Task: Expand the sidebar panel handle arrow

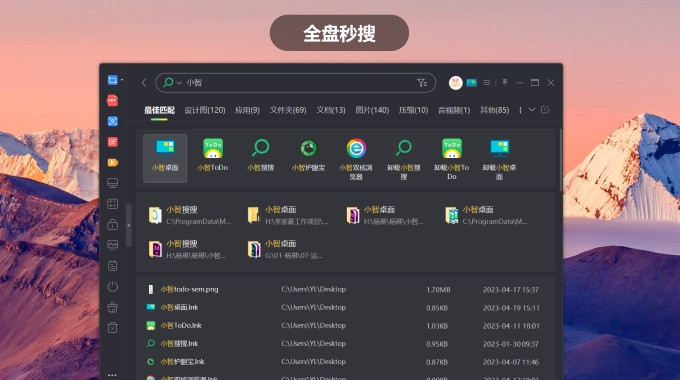Action: (x=128, y=226)
